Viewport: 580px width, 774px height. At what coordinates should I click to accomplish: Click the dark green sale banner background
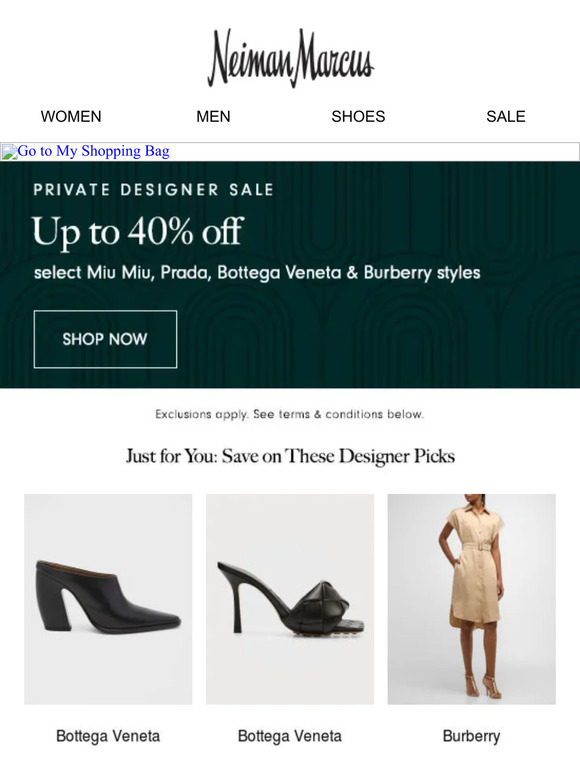(x=385, y=336)
